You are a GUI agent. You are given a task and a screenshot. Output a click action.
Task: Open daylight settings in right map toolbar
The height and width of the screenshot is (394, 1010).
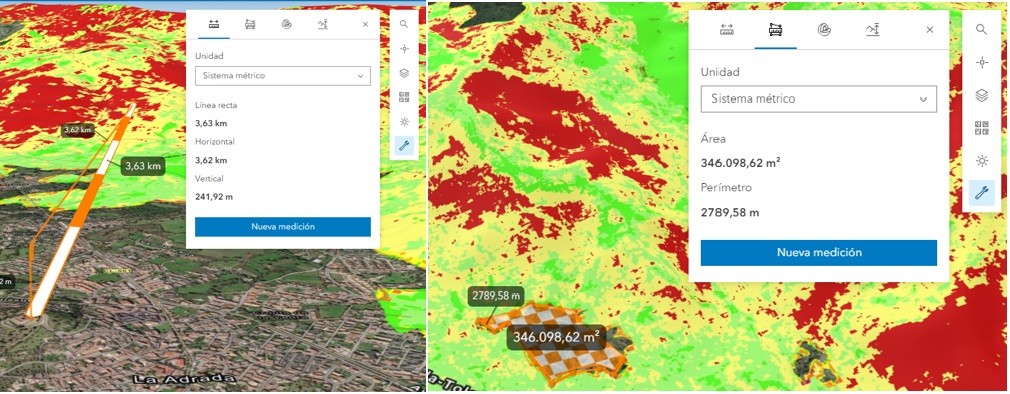tap(981, 160)
